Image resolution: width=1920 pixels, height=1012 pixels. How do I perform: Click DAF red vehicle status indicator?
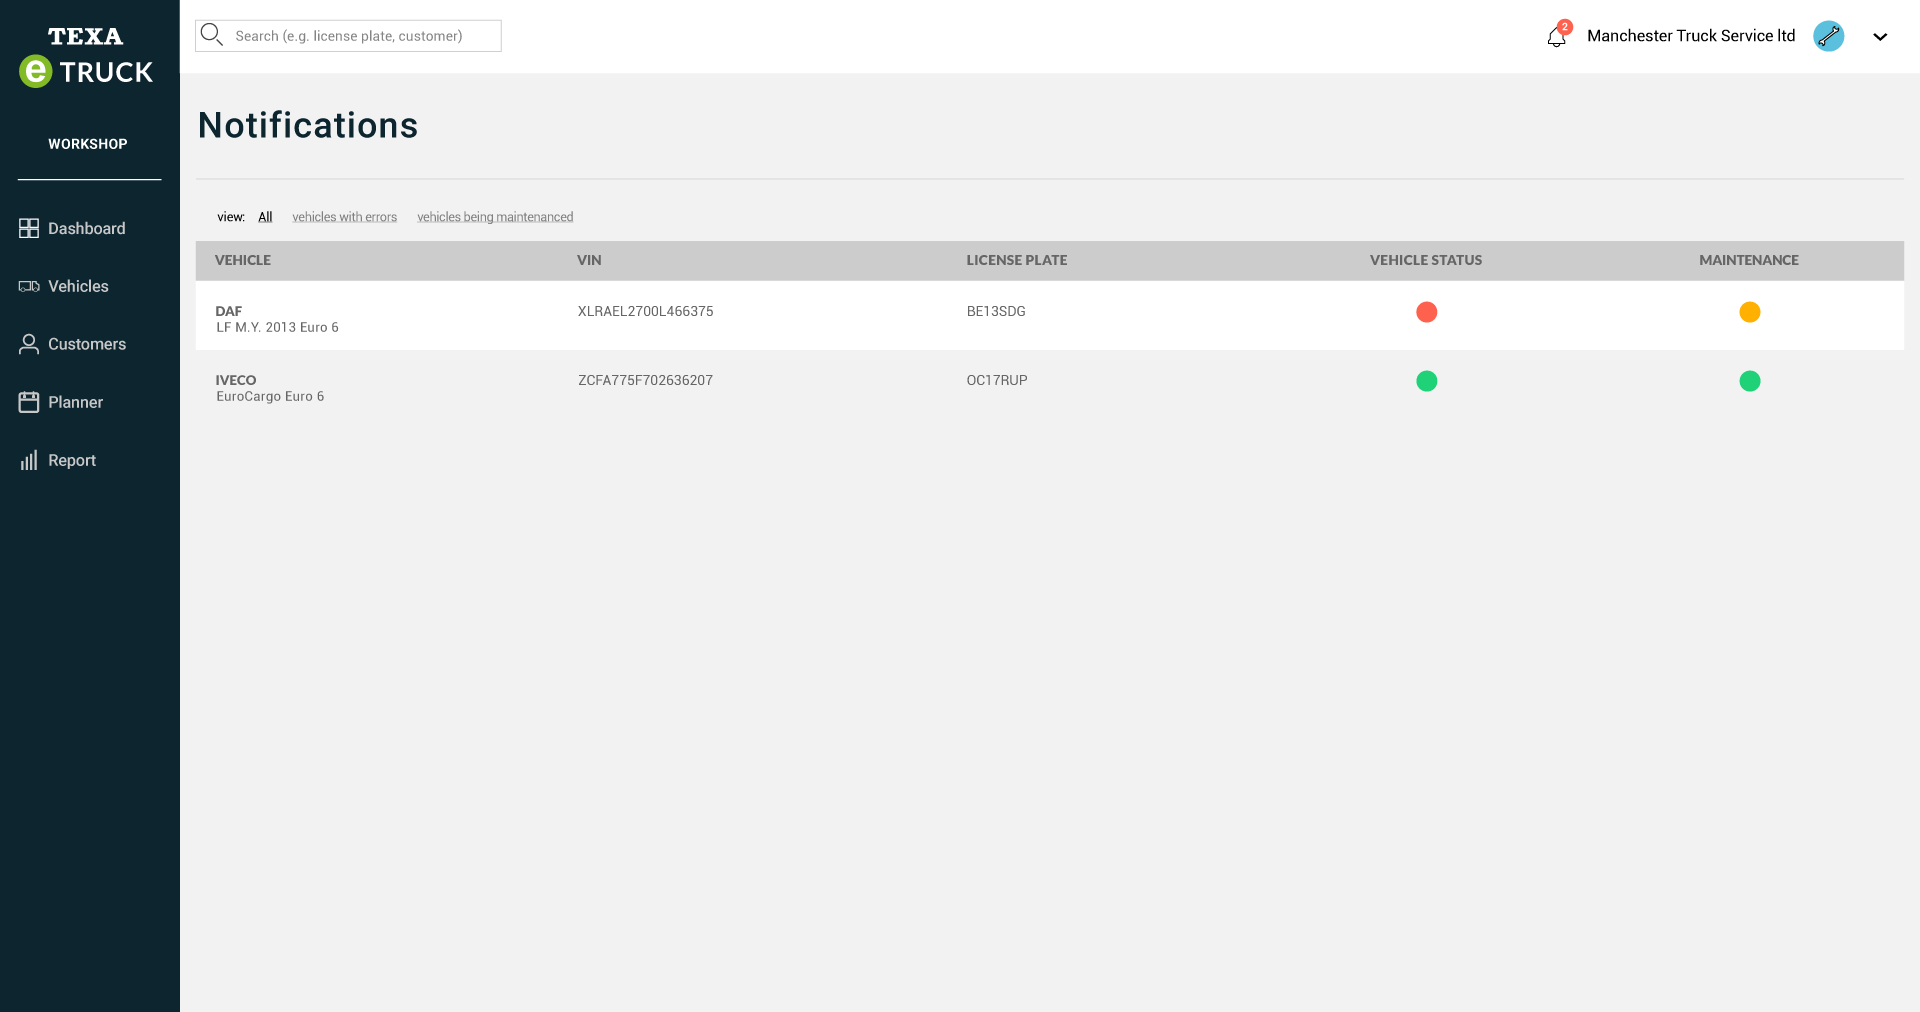point(1427,312)
